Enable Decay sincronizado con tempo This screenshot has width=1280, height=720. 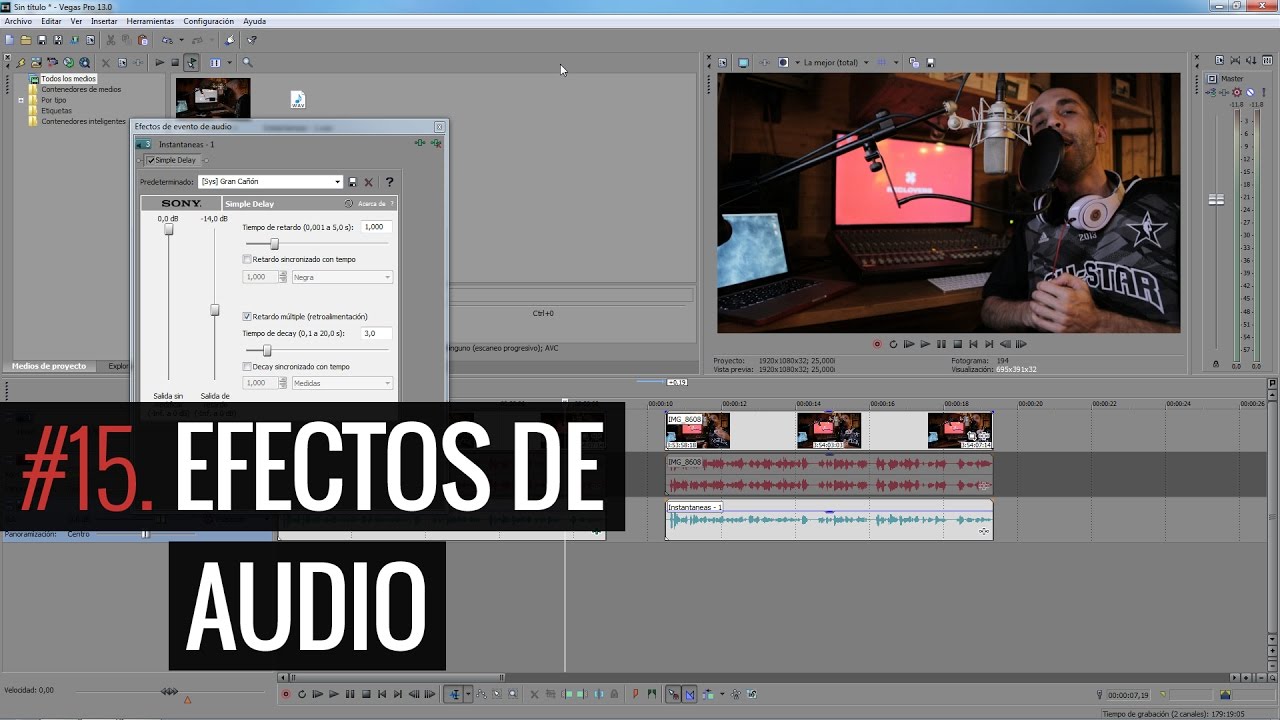247,366
